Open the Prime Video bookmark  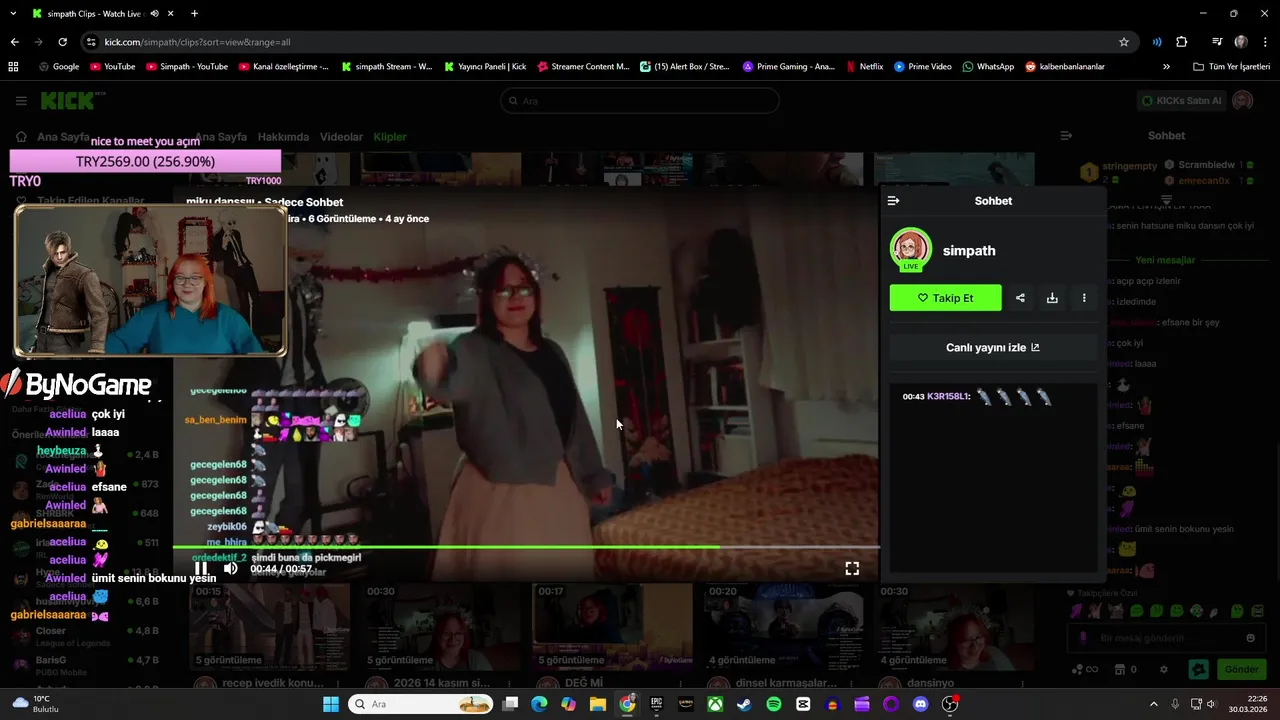coord(922,67)
